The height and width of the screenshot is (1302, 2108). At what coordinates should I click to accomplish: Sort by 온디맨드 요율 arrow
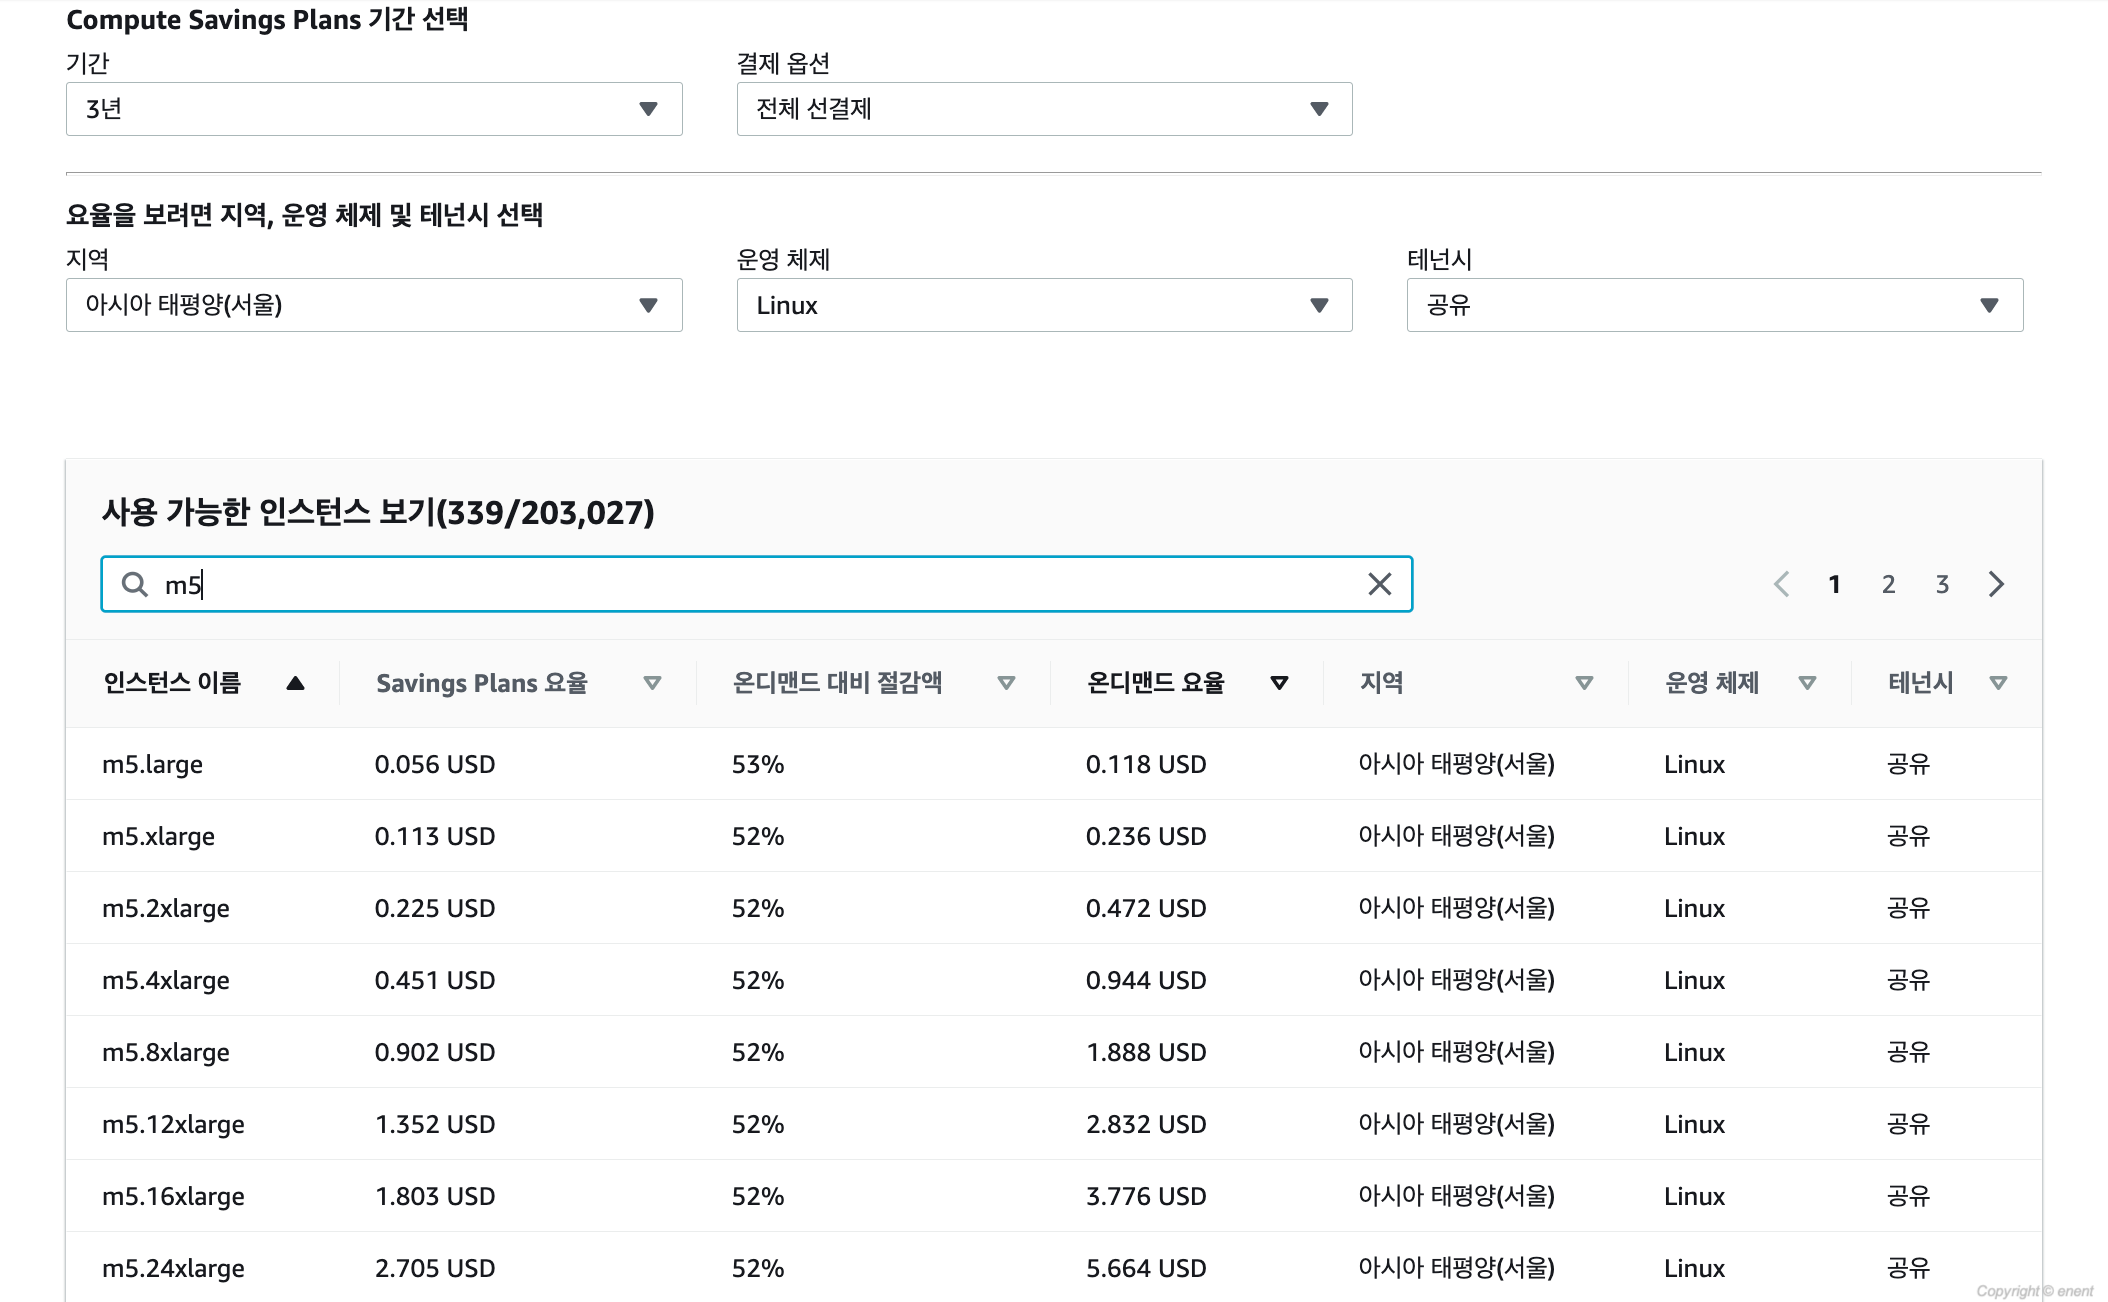[1279, 683]
